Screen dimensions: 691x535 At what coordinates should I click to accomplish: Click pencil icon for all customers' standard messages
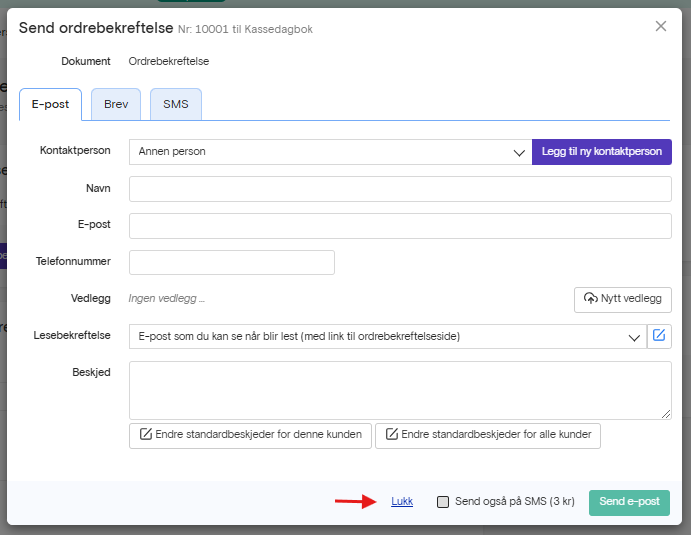392,434
